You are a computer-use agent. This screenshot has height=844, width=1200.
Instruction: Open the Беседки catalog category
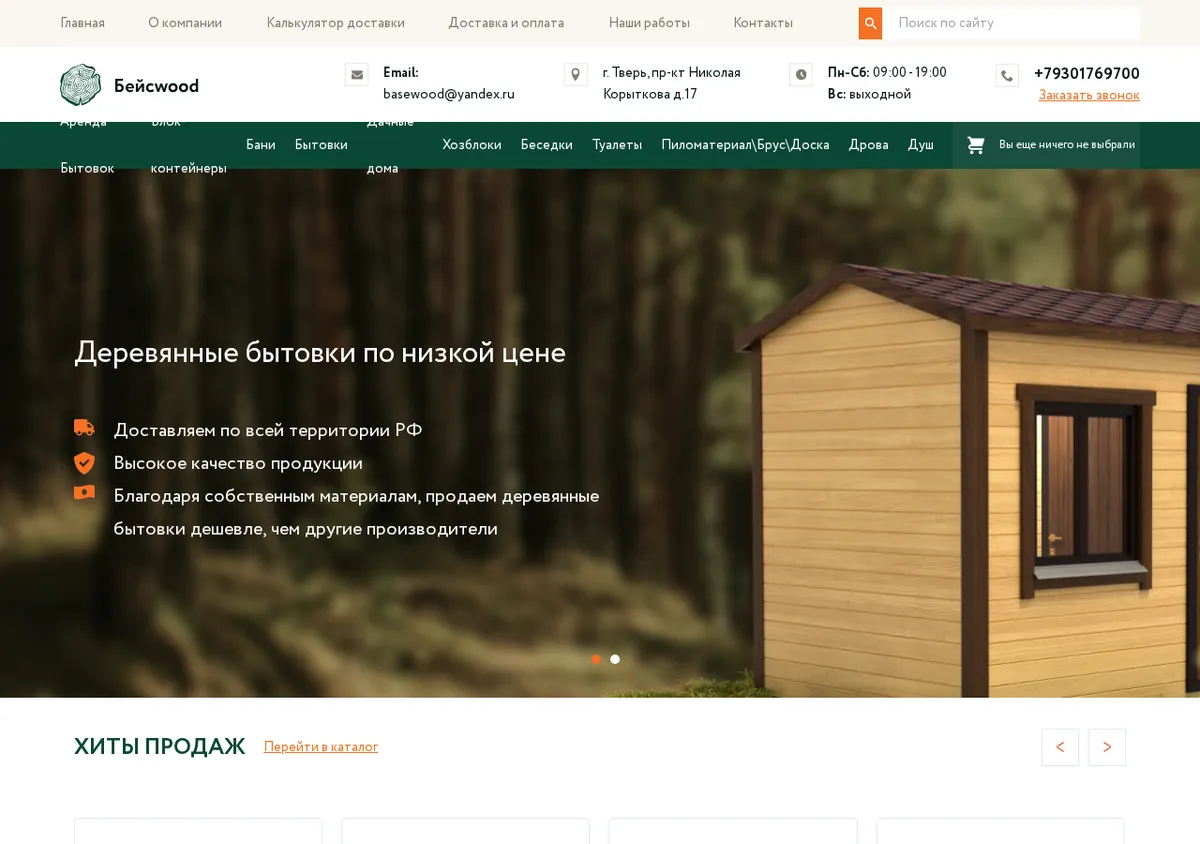546,145
